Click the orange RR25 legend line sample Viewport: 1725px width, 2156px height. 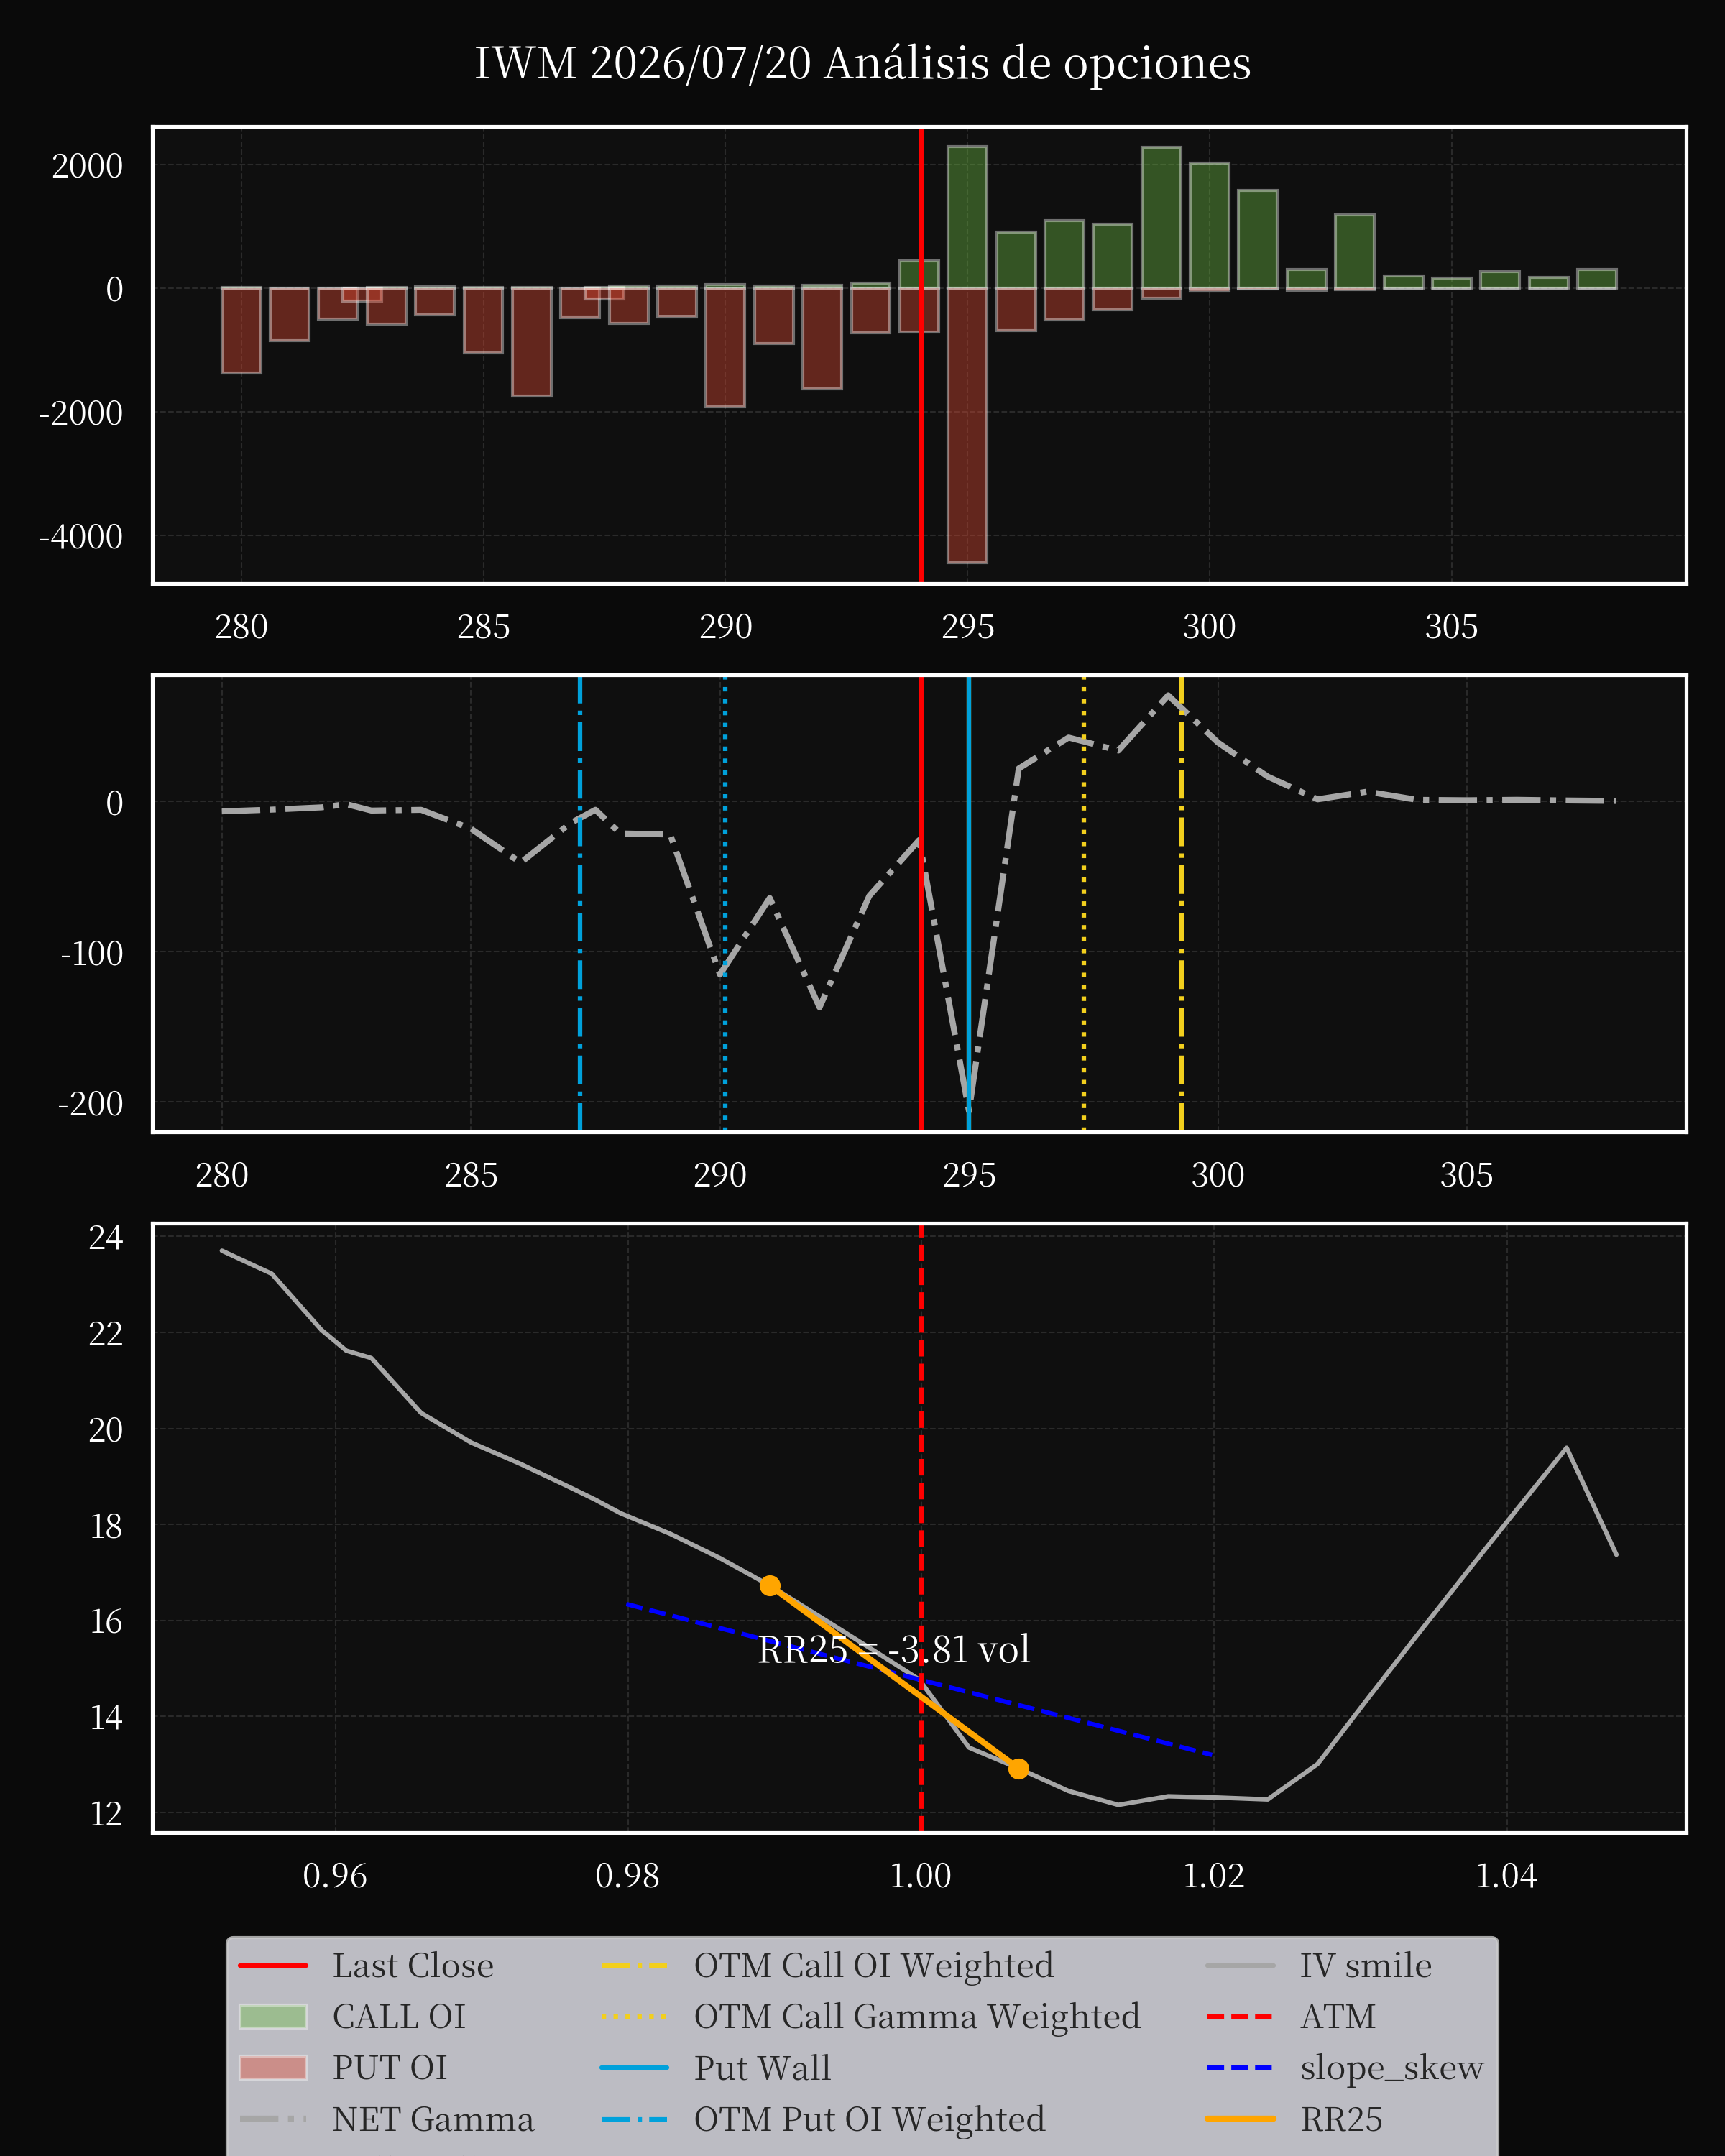point(1240,2119)
